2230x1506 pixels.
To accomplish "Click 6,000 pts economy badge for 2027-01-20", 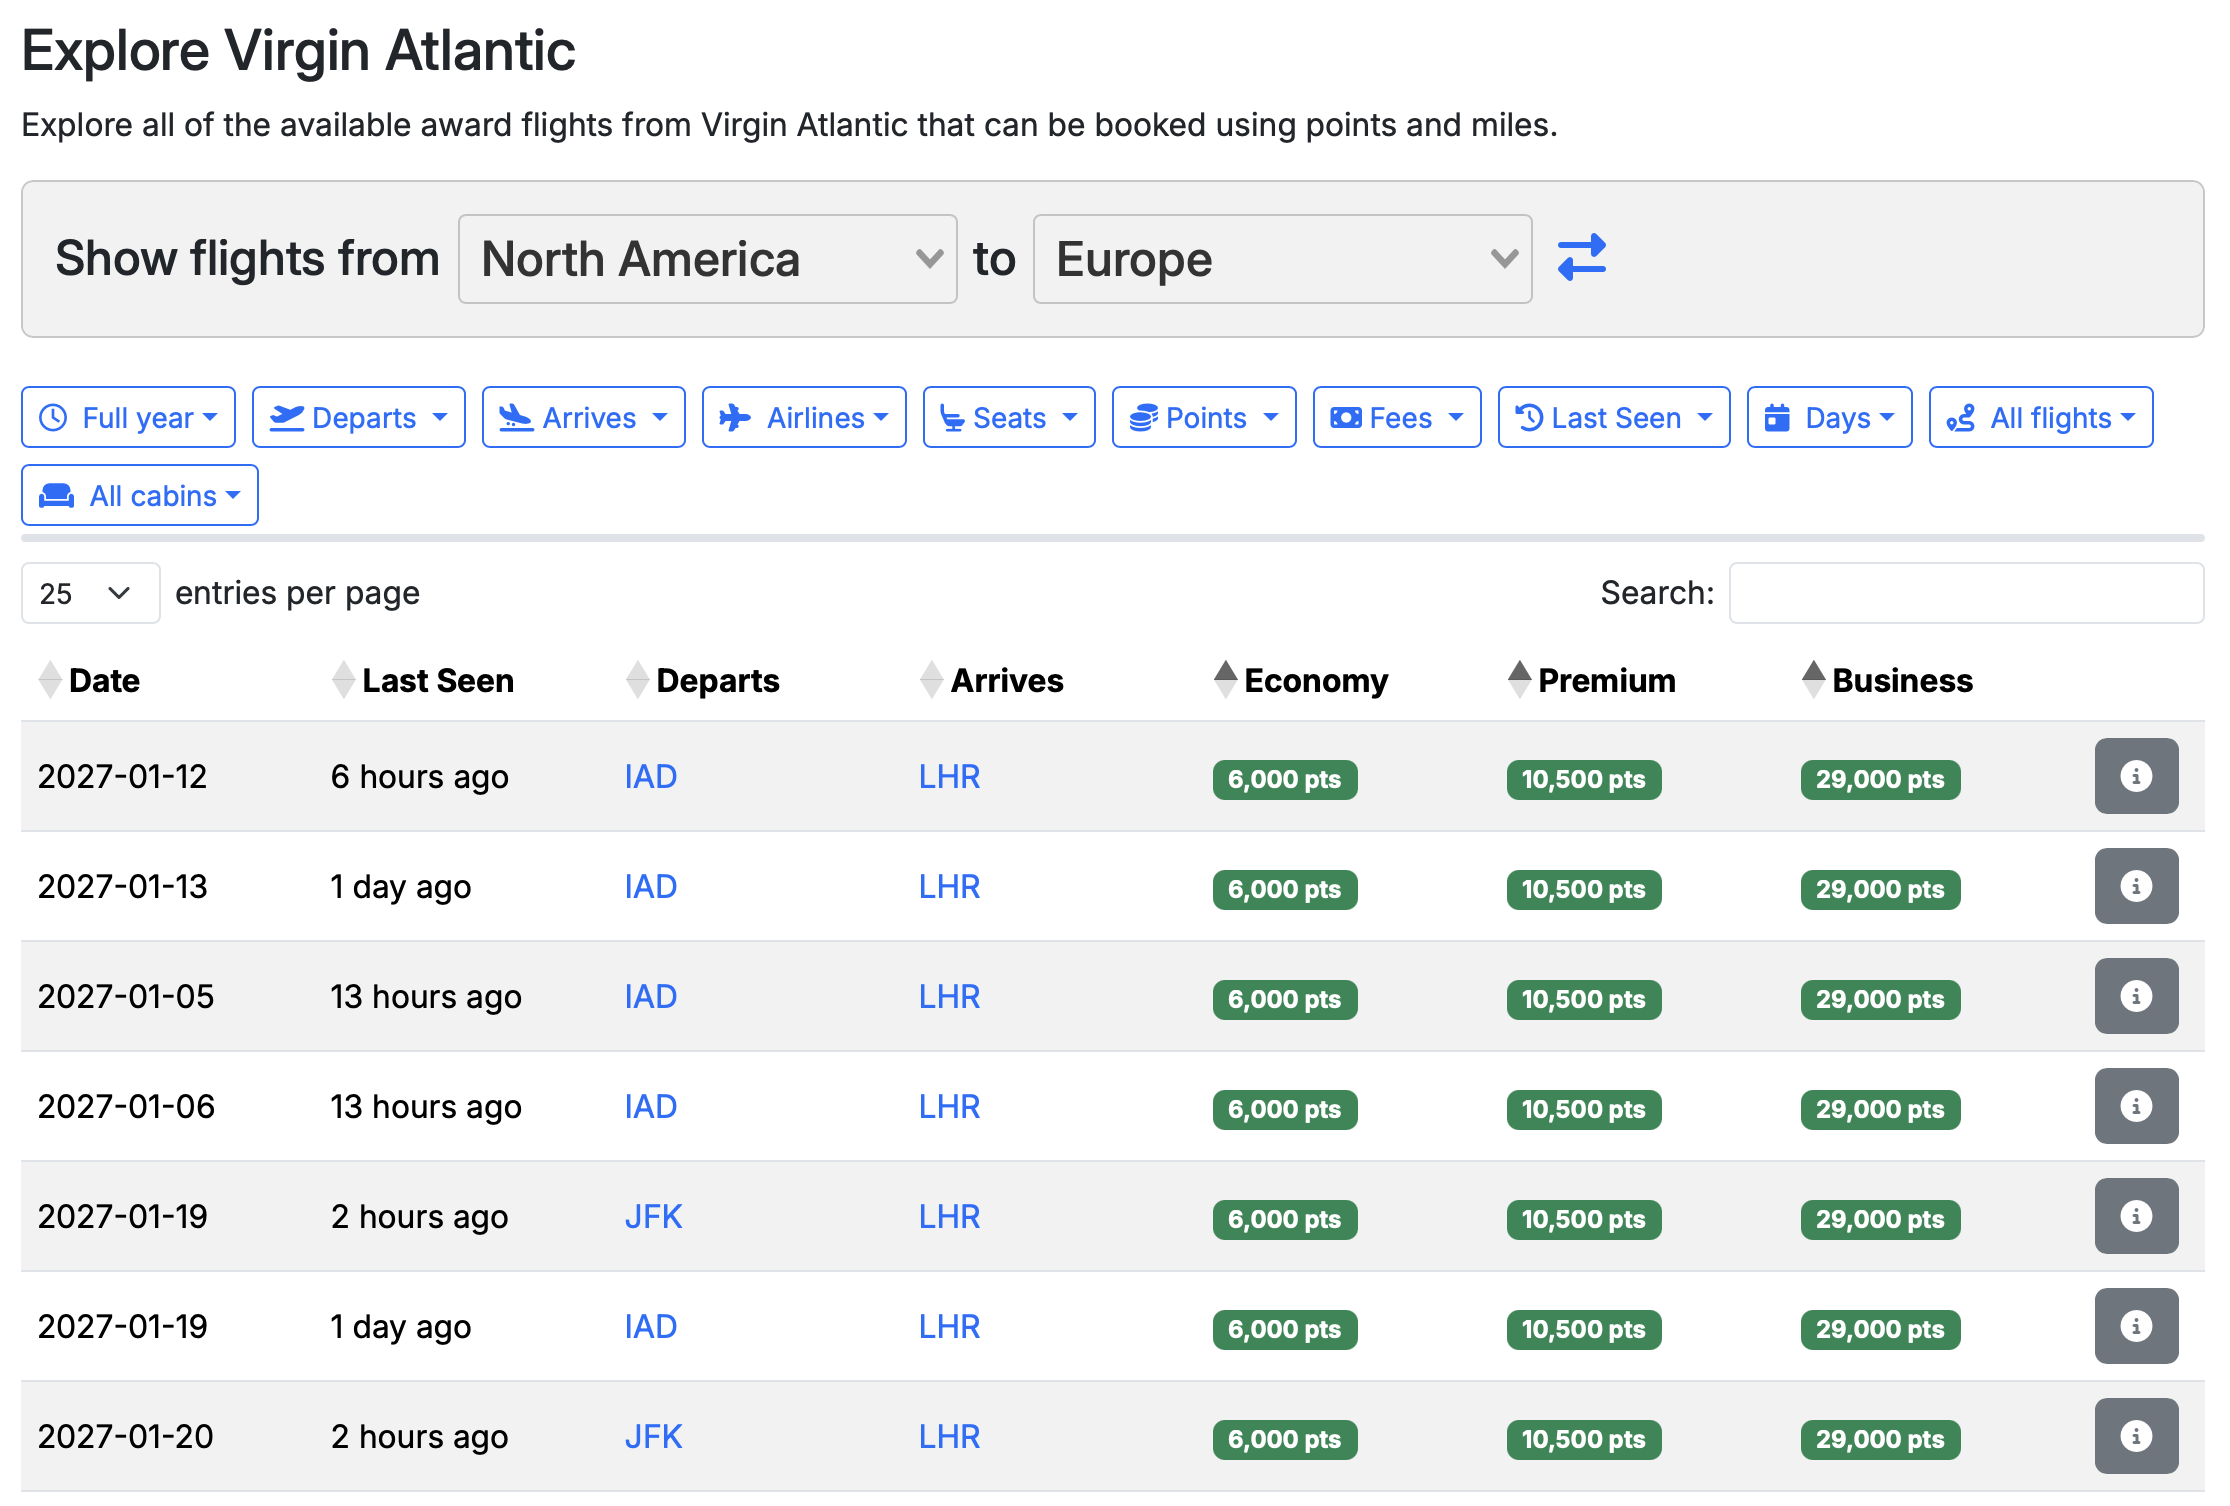I will pos(1285,1439).
